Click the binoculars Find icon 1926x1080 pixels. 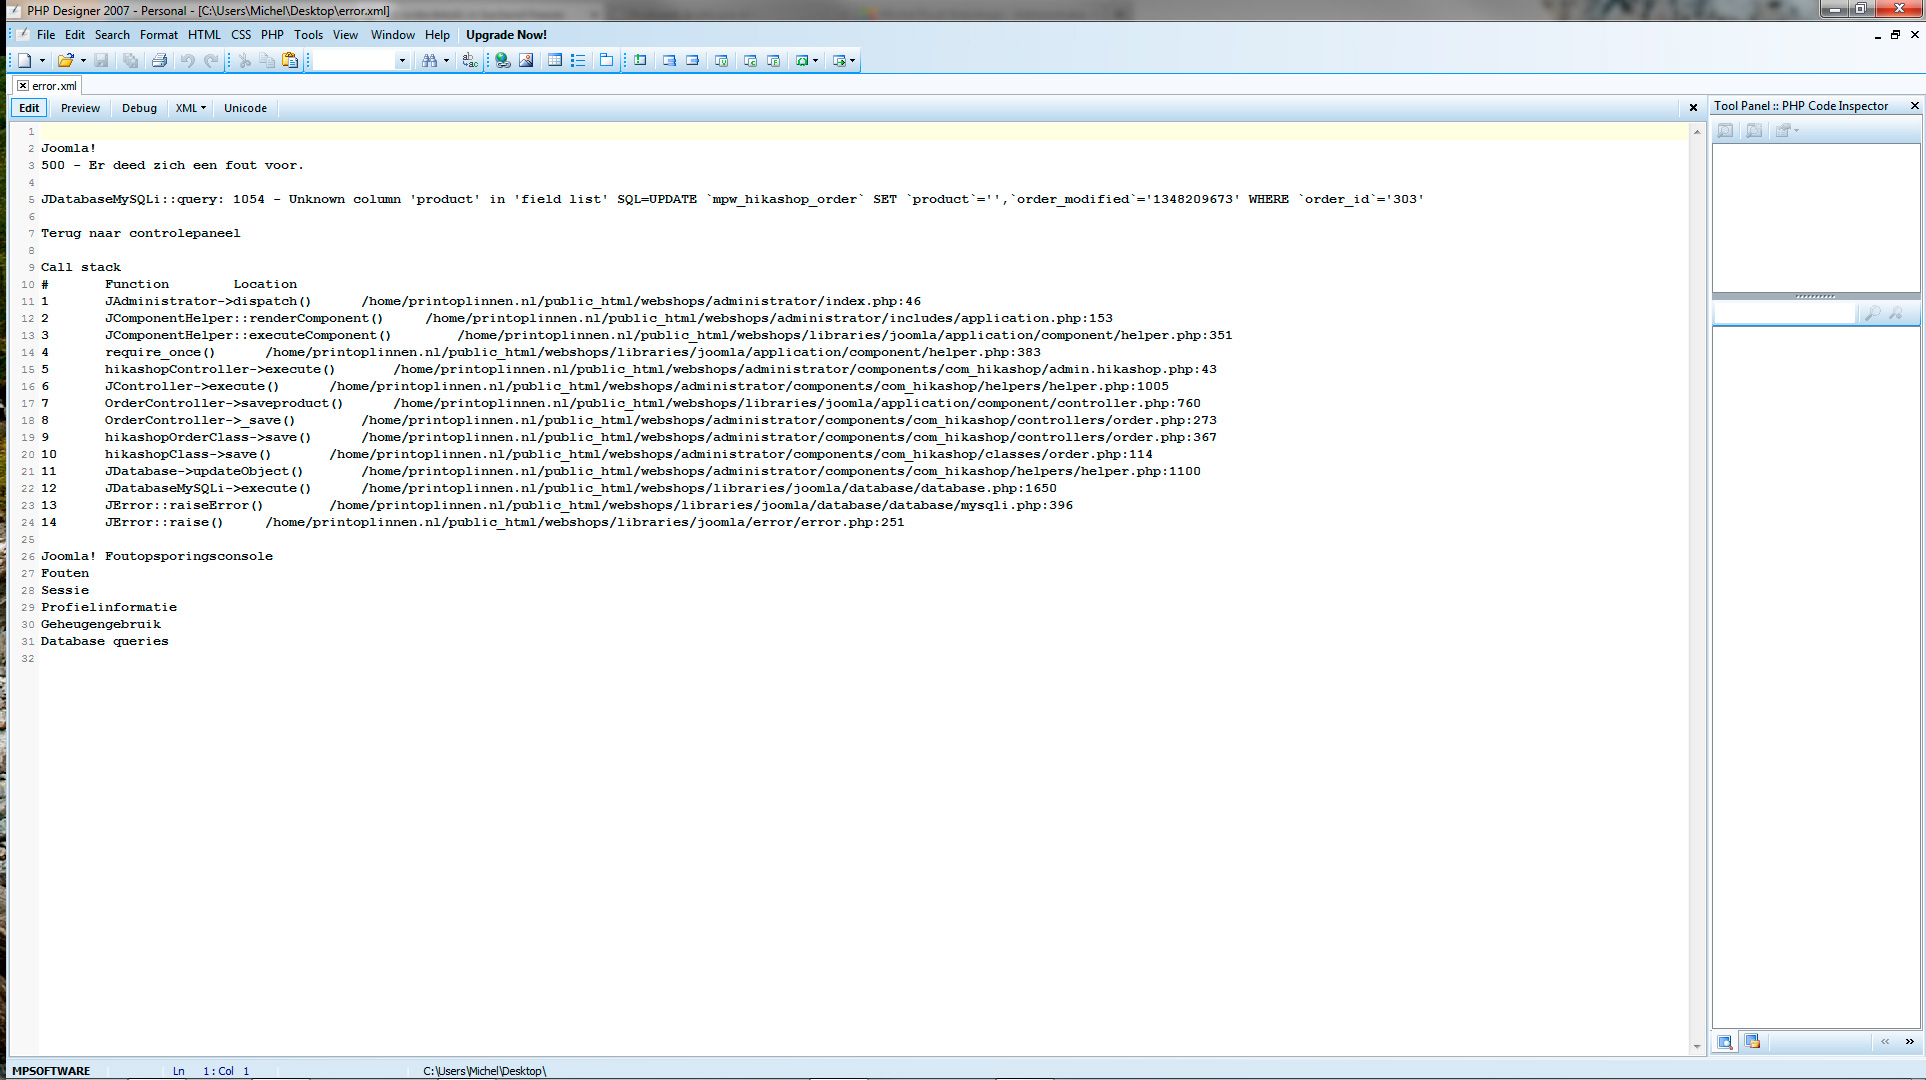429,61
